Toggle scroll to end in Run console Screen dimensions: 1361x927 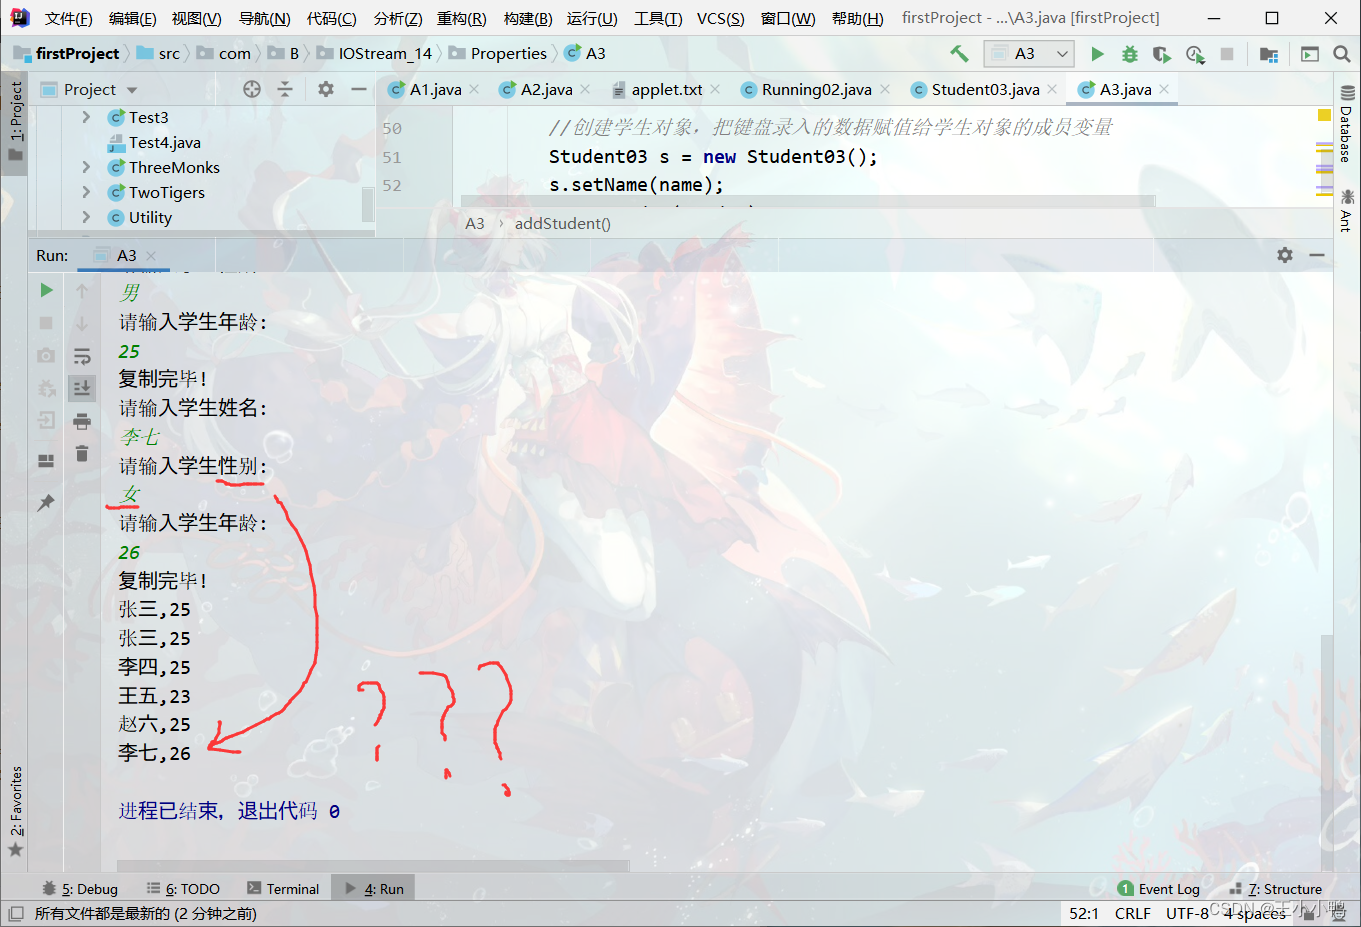point(82,387)
